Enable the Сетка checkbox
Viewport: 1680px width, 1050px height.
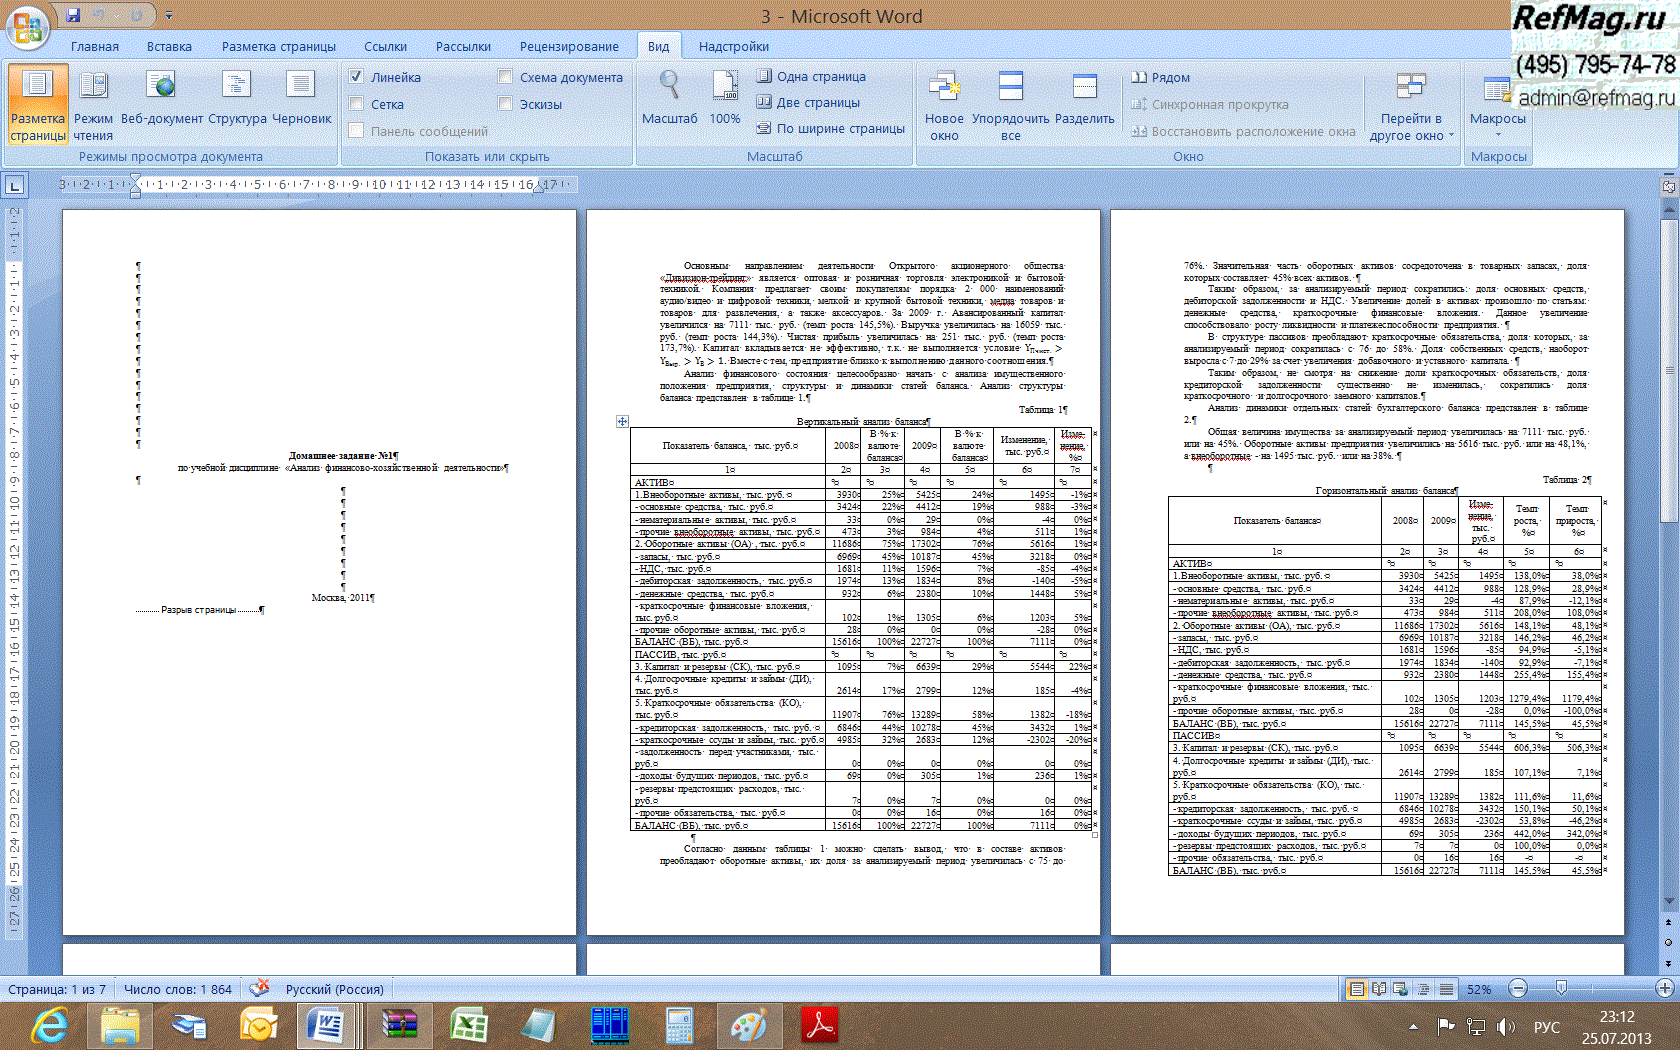(x=356, y=104)
